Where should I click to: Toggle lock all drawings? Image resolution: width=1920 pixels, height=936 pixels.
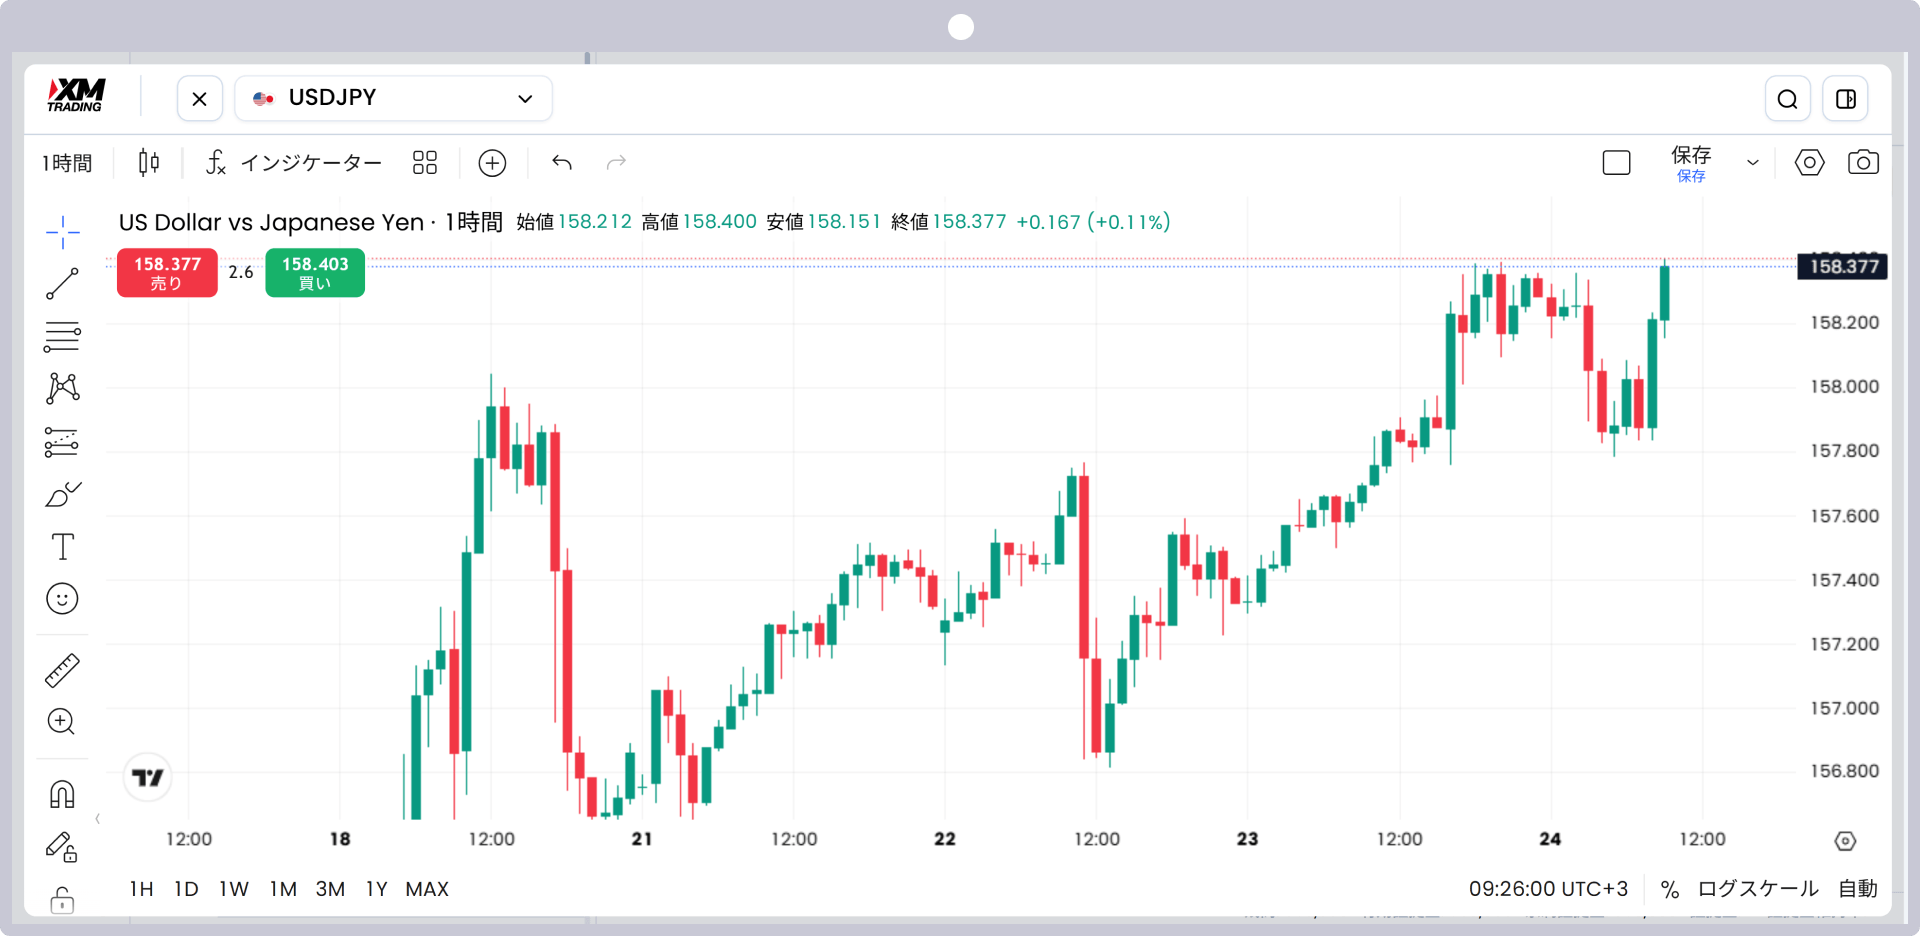[62, 901]
